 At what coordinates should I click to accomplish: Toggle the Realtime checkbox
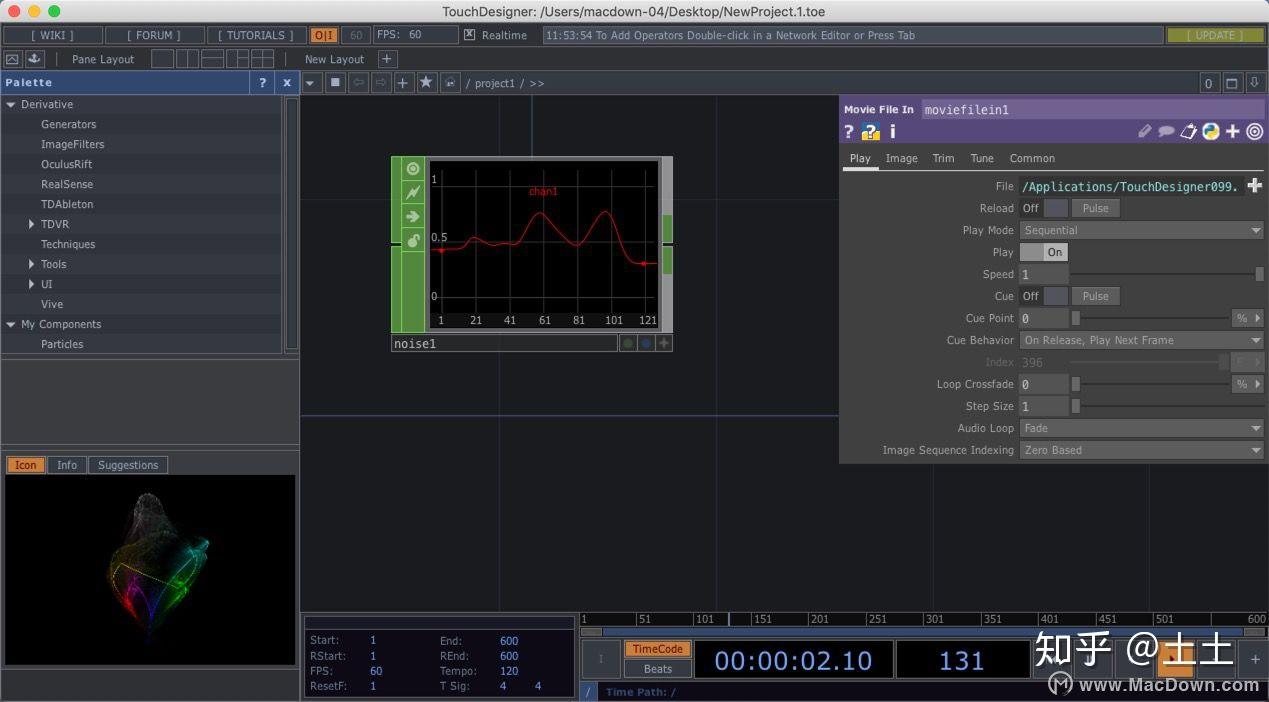(x=469, y=35)
